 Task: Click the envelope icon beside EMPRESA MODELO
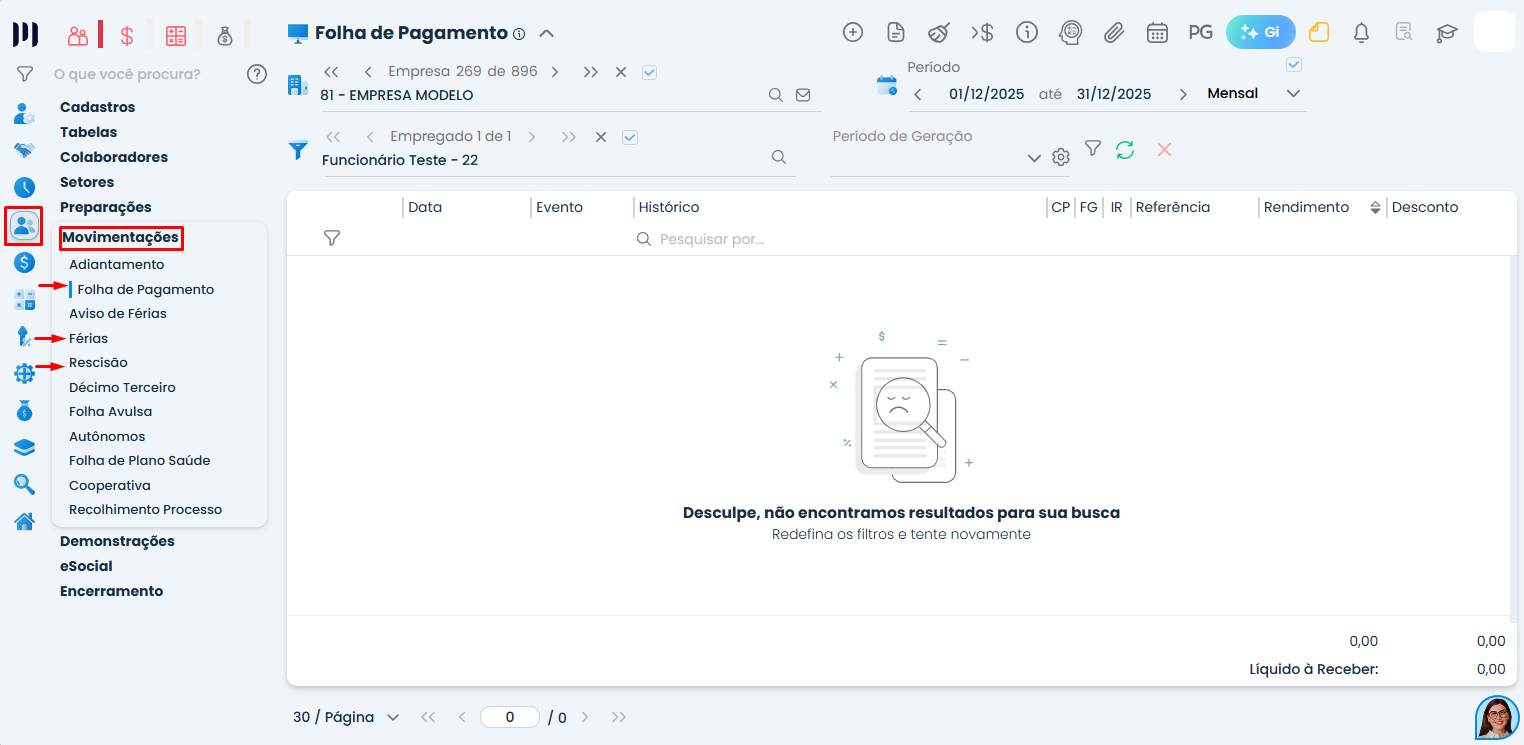pos(803,95)
